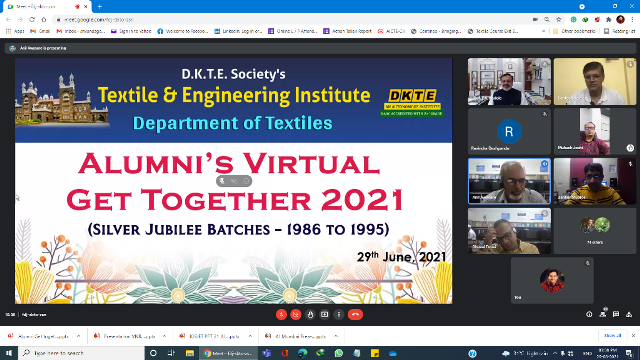This screenshot has height=360, width=640.
Task: Open a new Chrome tab
Action: click(100, 7)
